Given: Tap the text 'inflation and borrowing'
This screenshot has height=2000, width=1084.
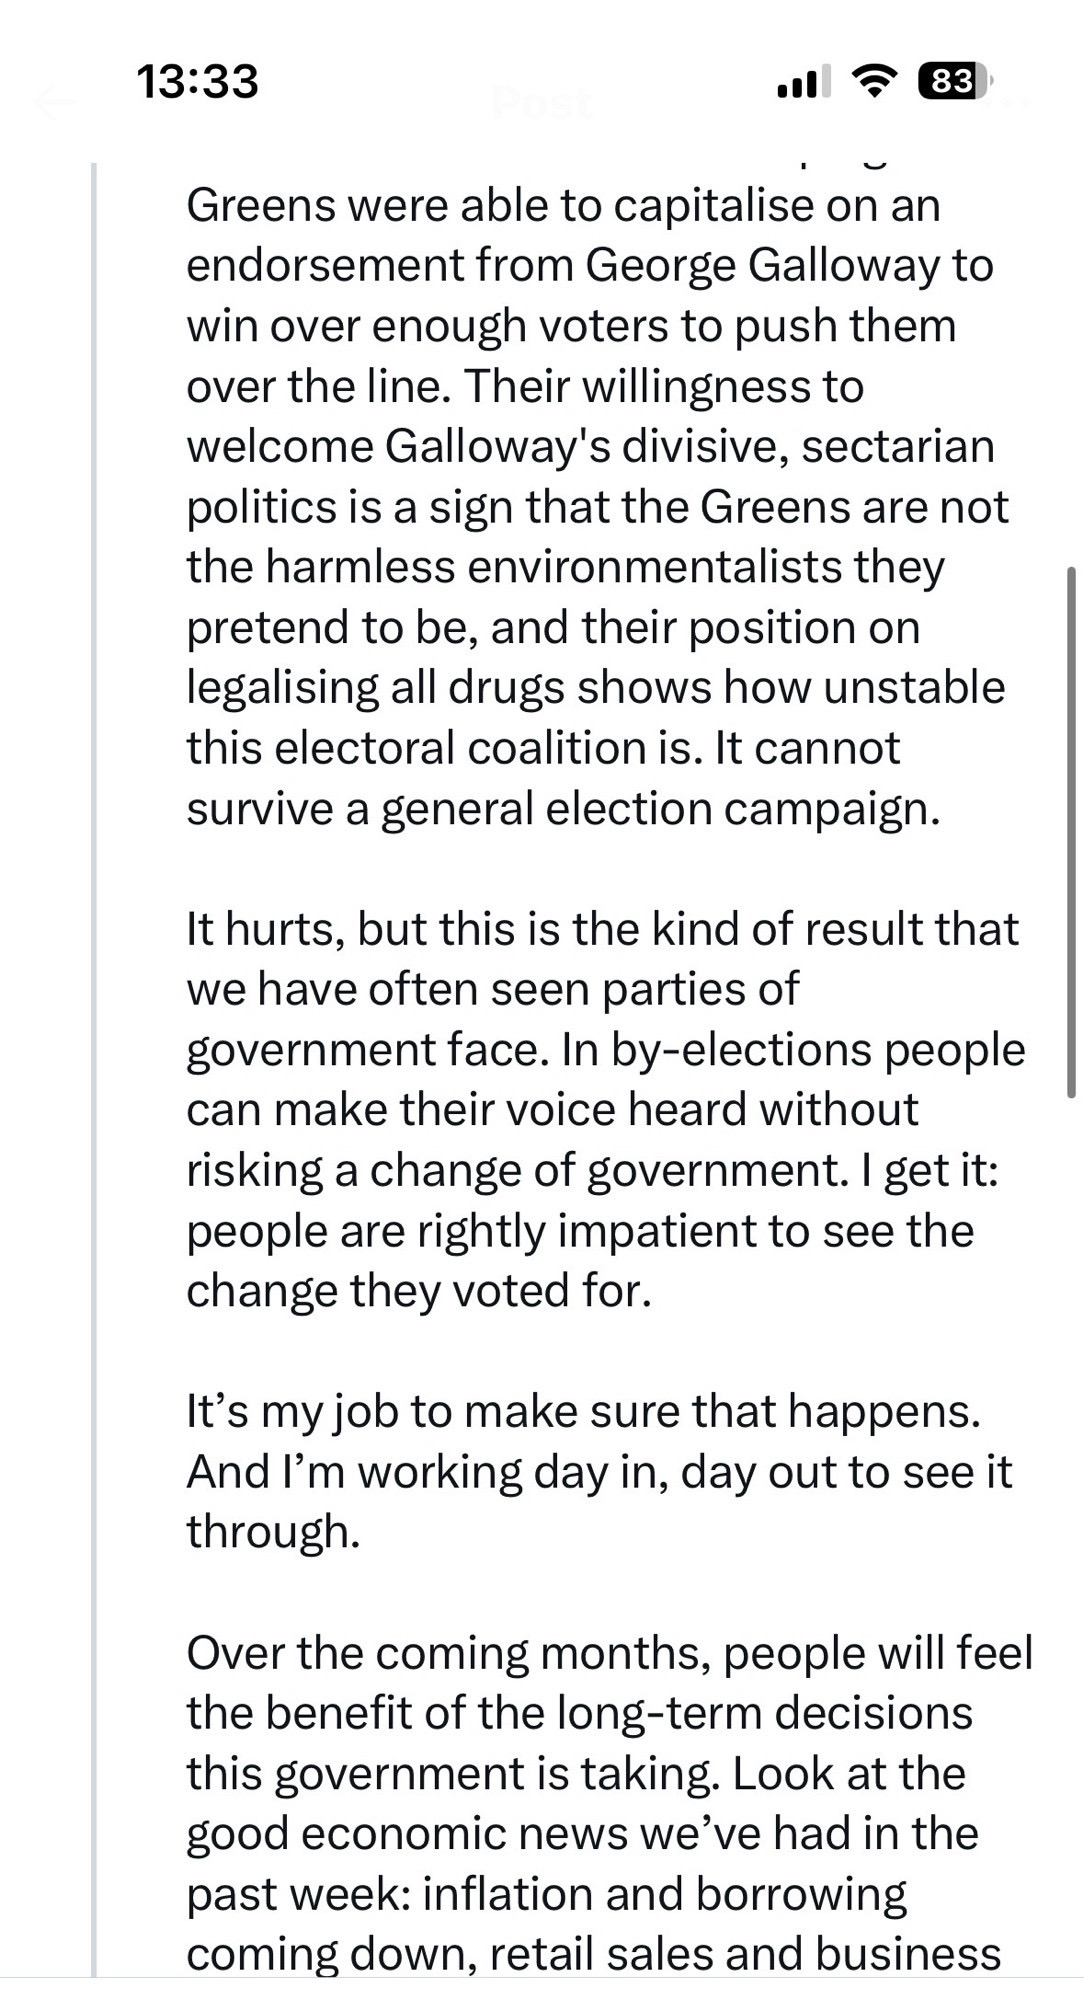Looking at the screenshot, I should (x=664, y=1895).
